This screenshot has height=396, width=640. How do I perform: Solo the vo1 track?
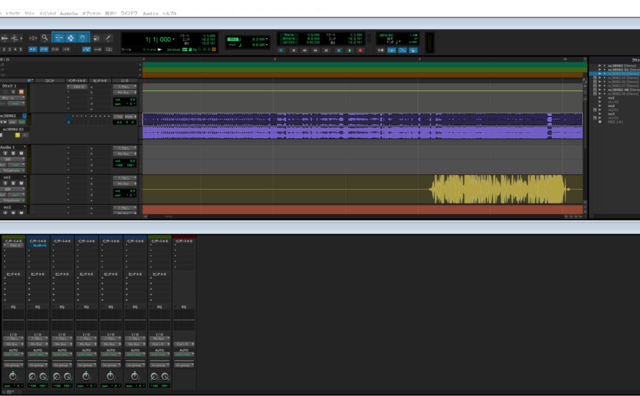pyautogui.click(x=13, y=183)
